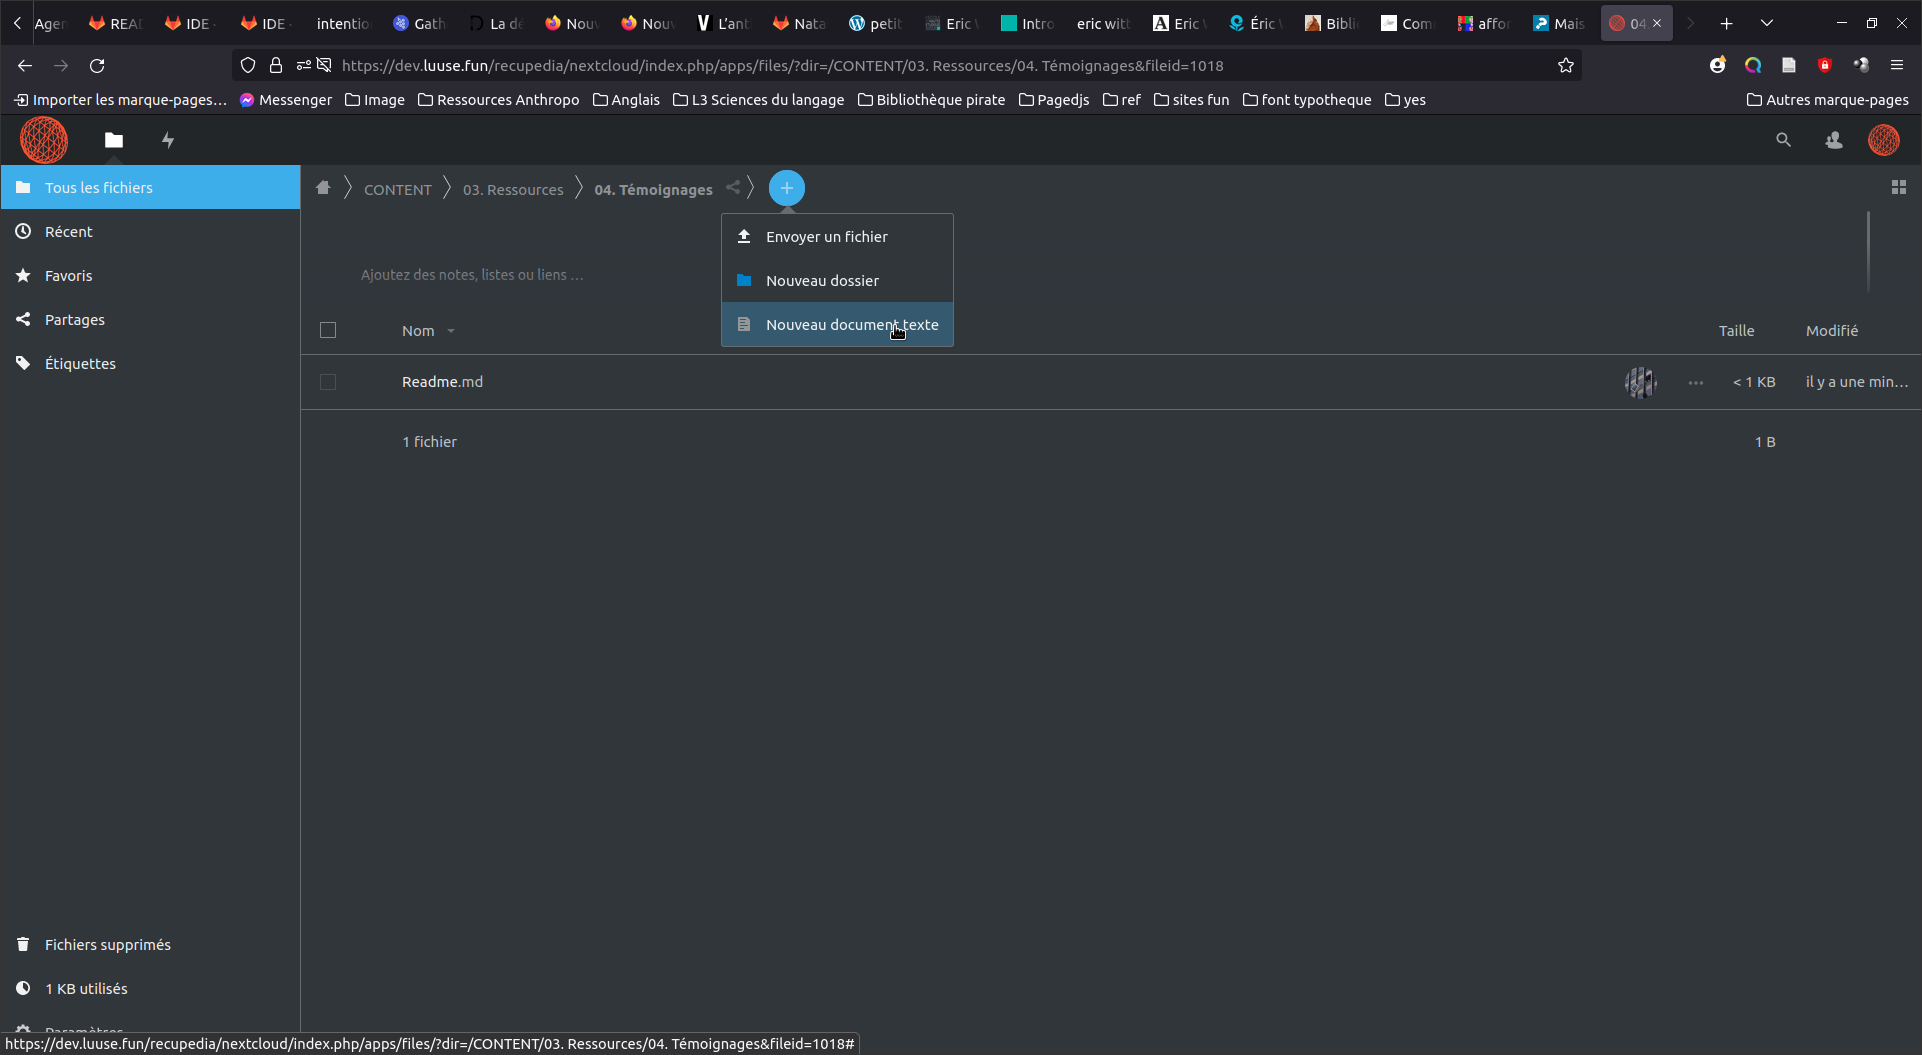Open the Nextcloud search magnifier

click(x=1783, y=140)
